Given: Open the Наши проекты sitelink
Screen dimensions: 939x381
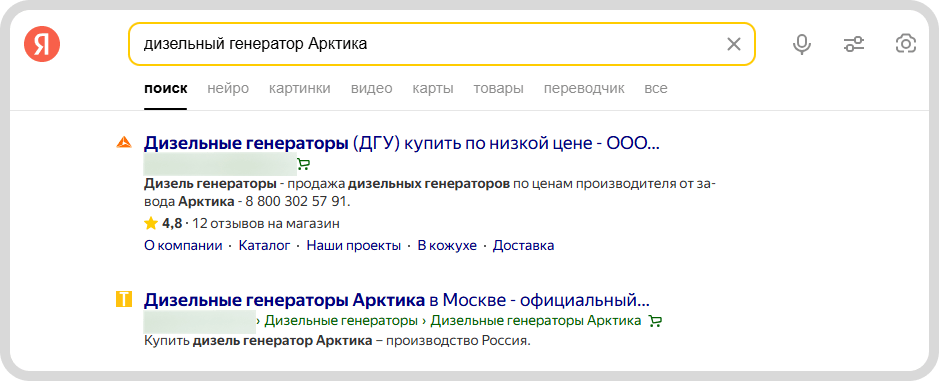Looking at the screenshot, I should pos(353,246).
